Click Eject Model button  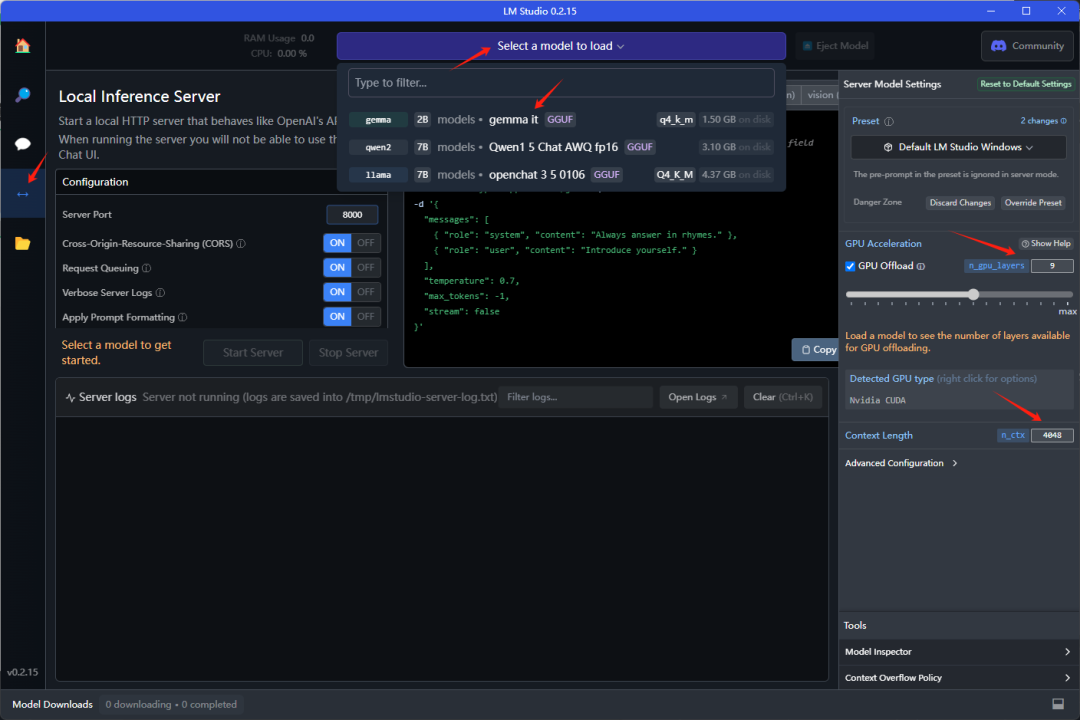[x=835, y=46]
